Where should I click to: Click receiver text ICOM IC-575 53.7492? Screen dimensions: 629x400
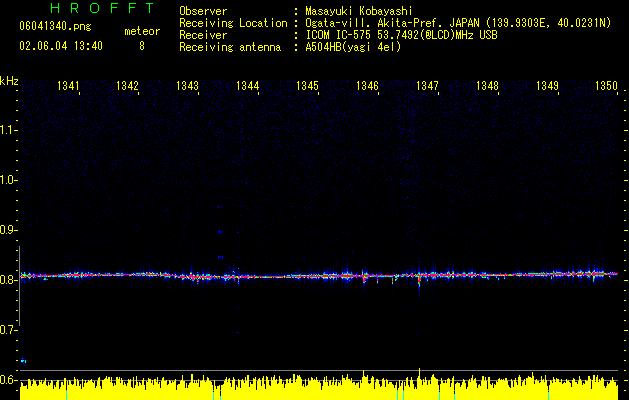tap(401, 35)
